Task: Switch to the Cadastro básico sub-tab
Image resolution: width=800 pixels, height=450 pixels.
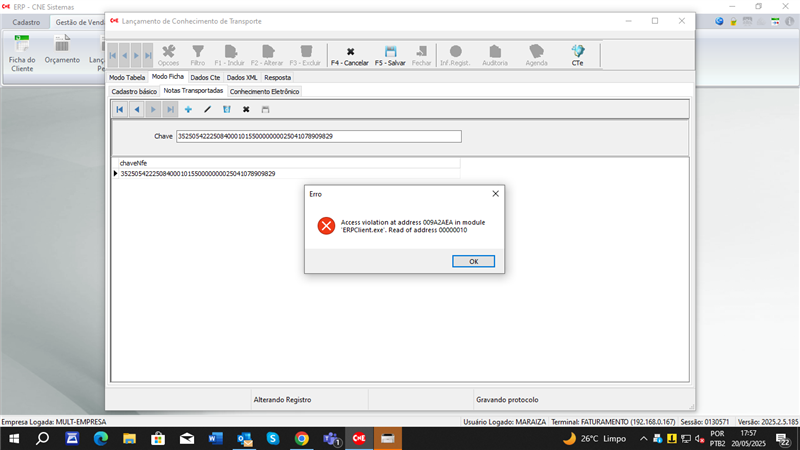Action: (x=133, y=91)
